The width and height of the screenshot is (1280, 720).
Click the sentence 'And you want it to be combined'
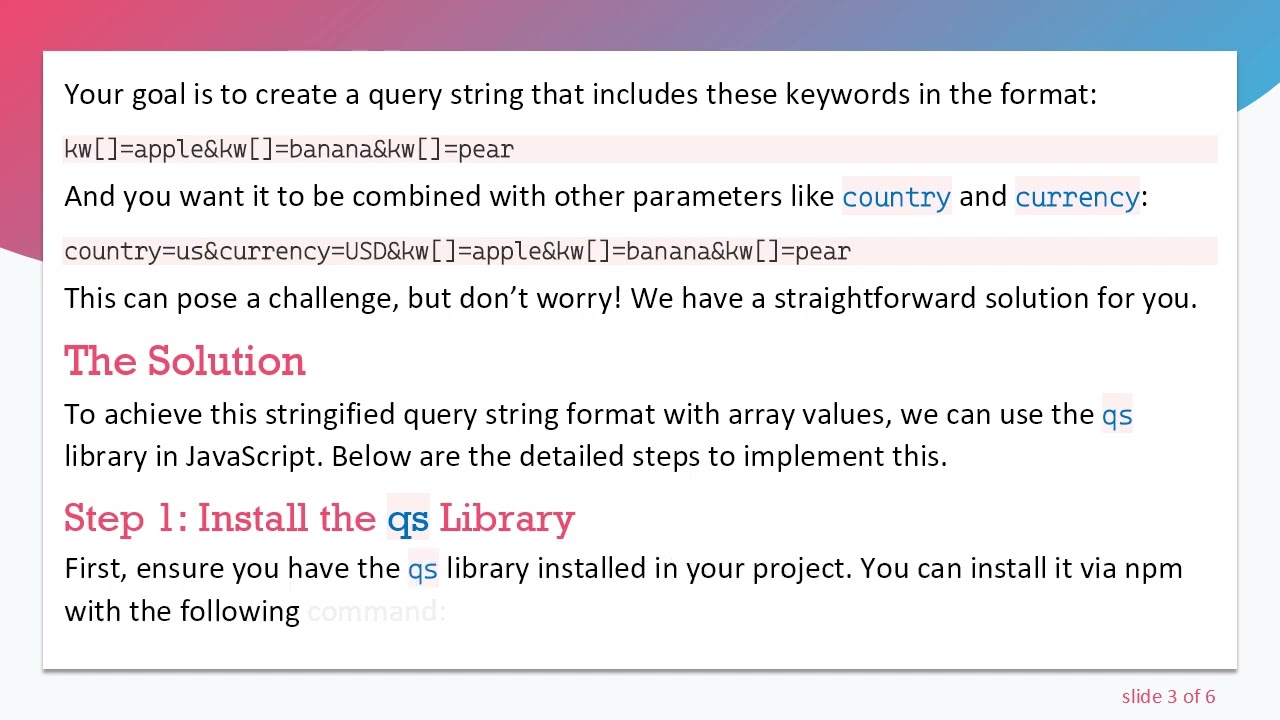tap(605, 197)
